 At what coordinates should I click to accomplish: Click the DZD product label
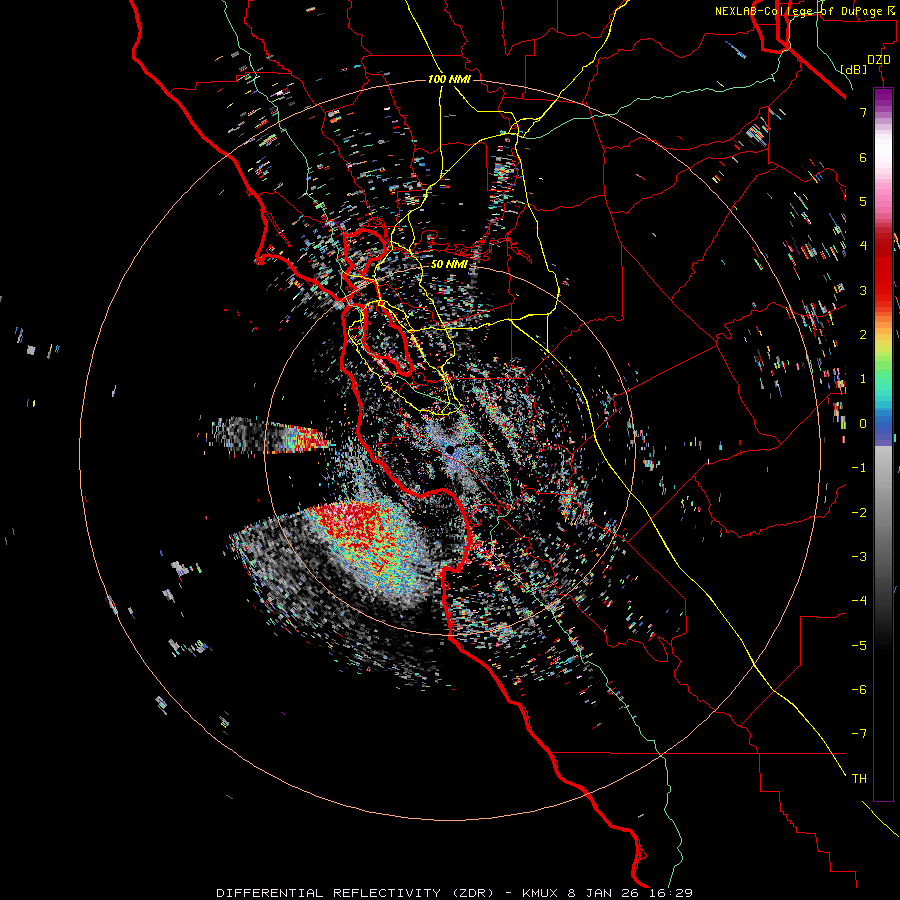(x=879, y=60)
